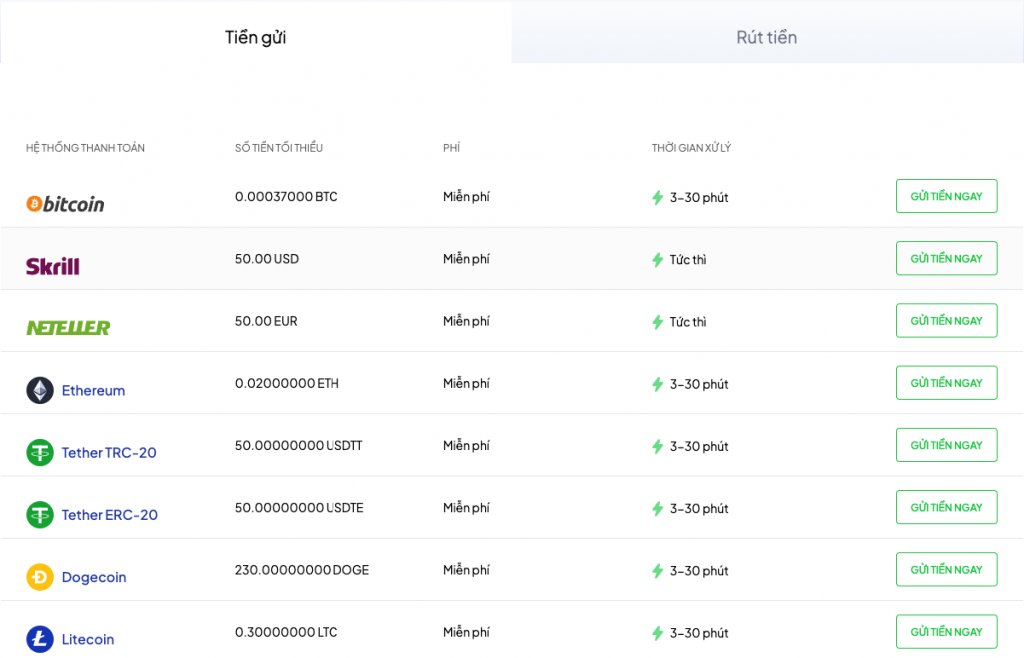Click the lightning icon in Skrill row
1024x658 pixels.
click(x=657, y=260)
